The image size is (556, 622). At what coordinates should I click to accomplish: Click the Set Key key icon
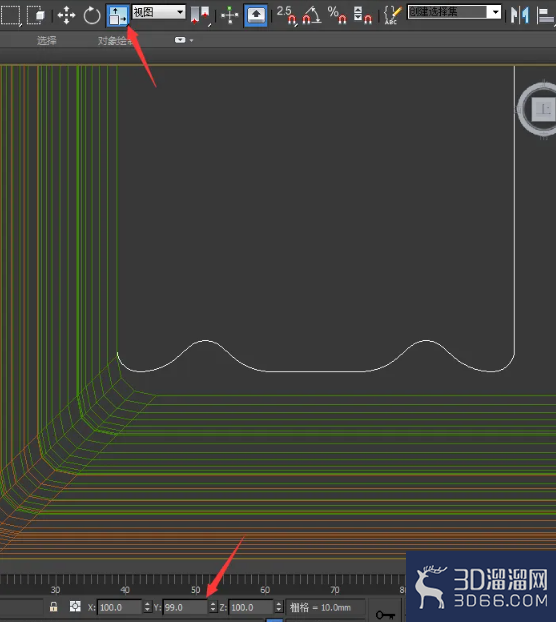385,615
